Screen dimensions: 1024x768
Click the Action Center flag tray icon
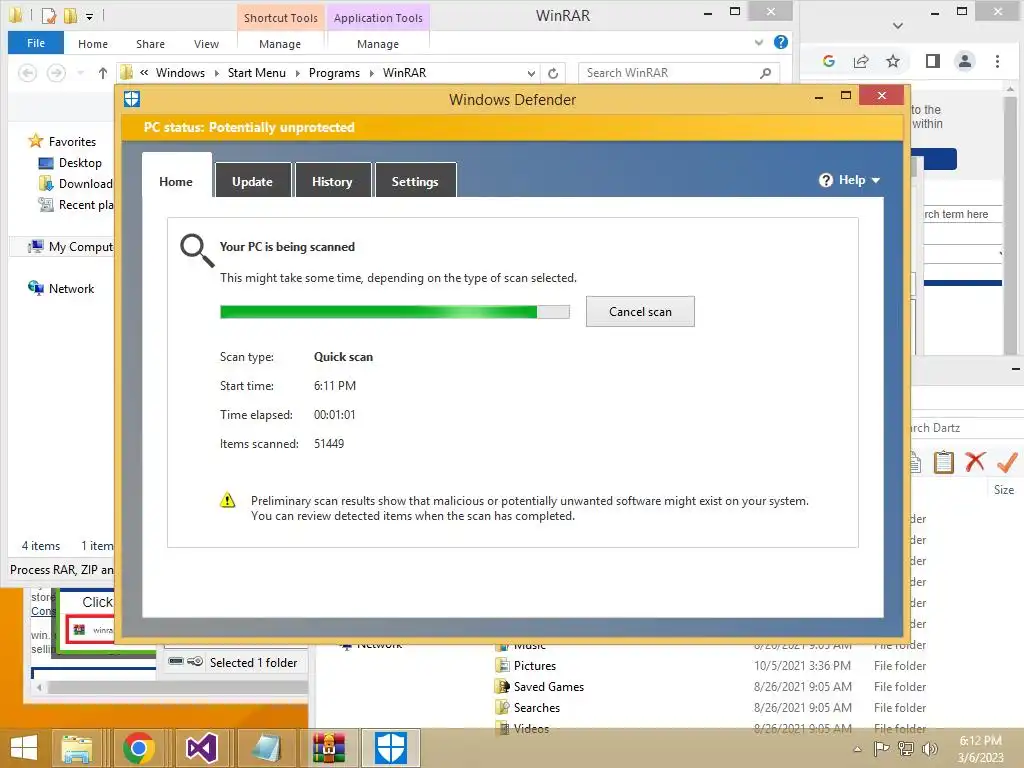click(882, 748)
